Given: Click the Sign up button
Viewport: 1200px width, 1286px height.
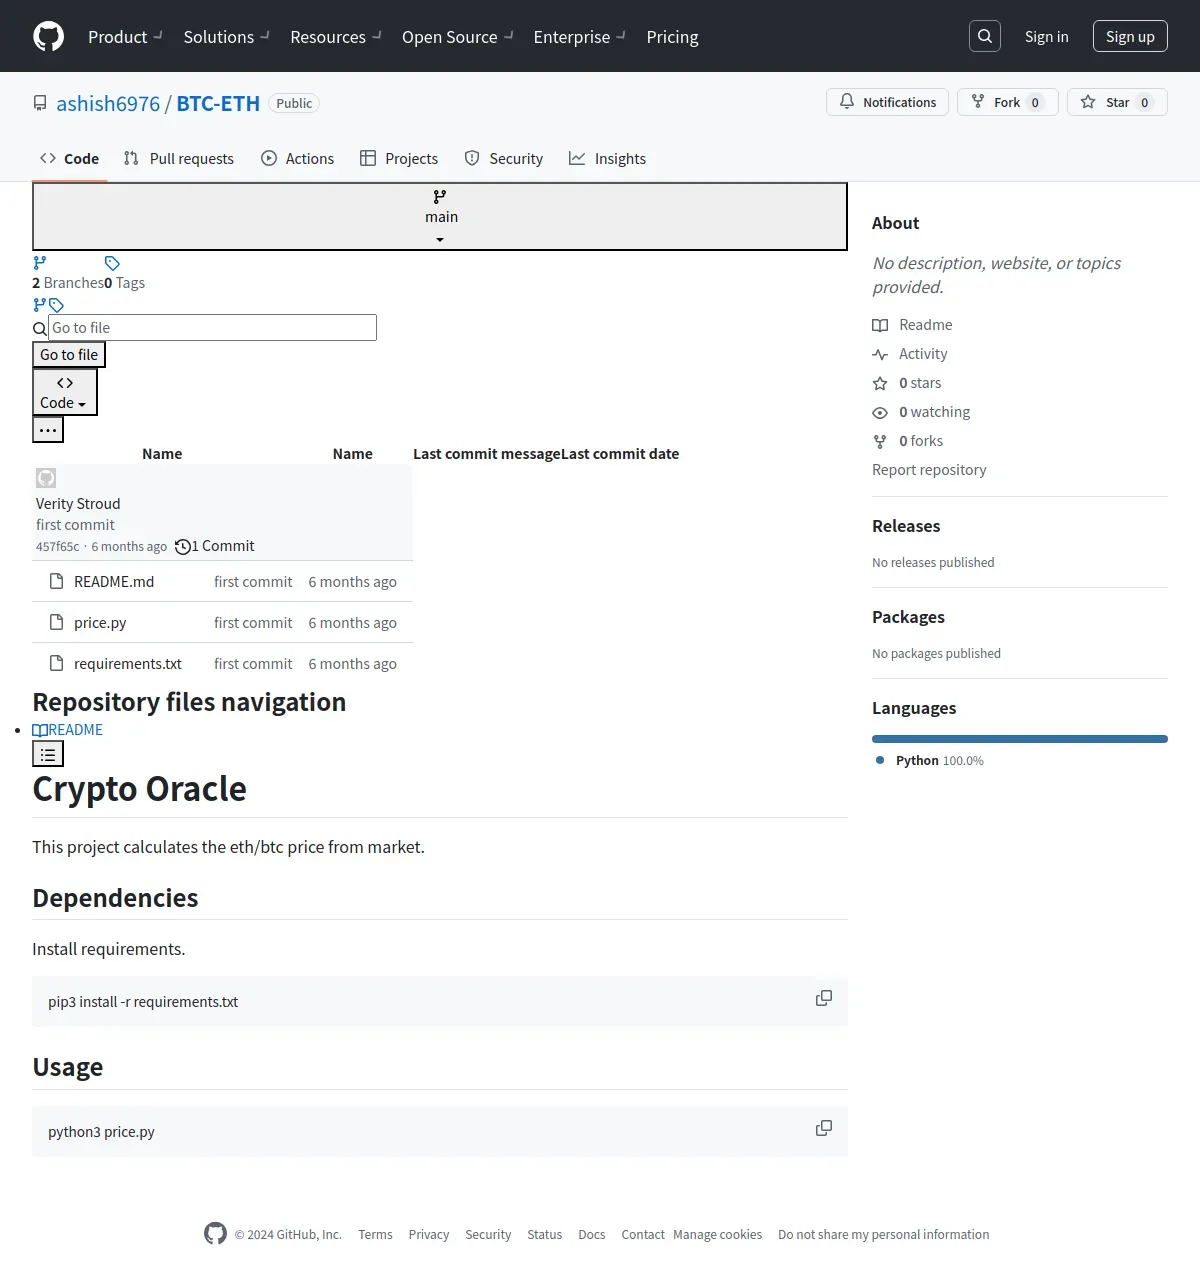Looking at the screenshot, I should [1130, 36].
